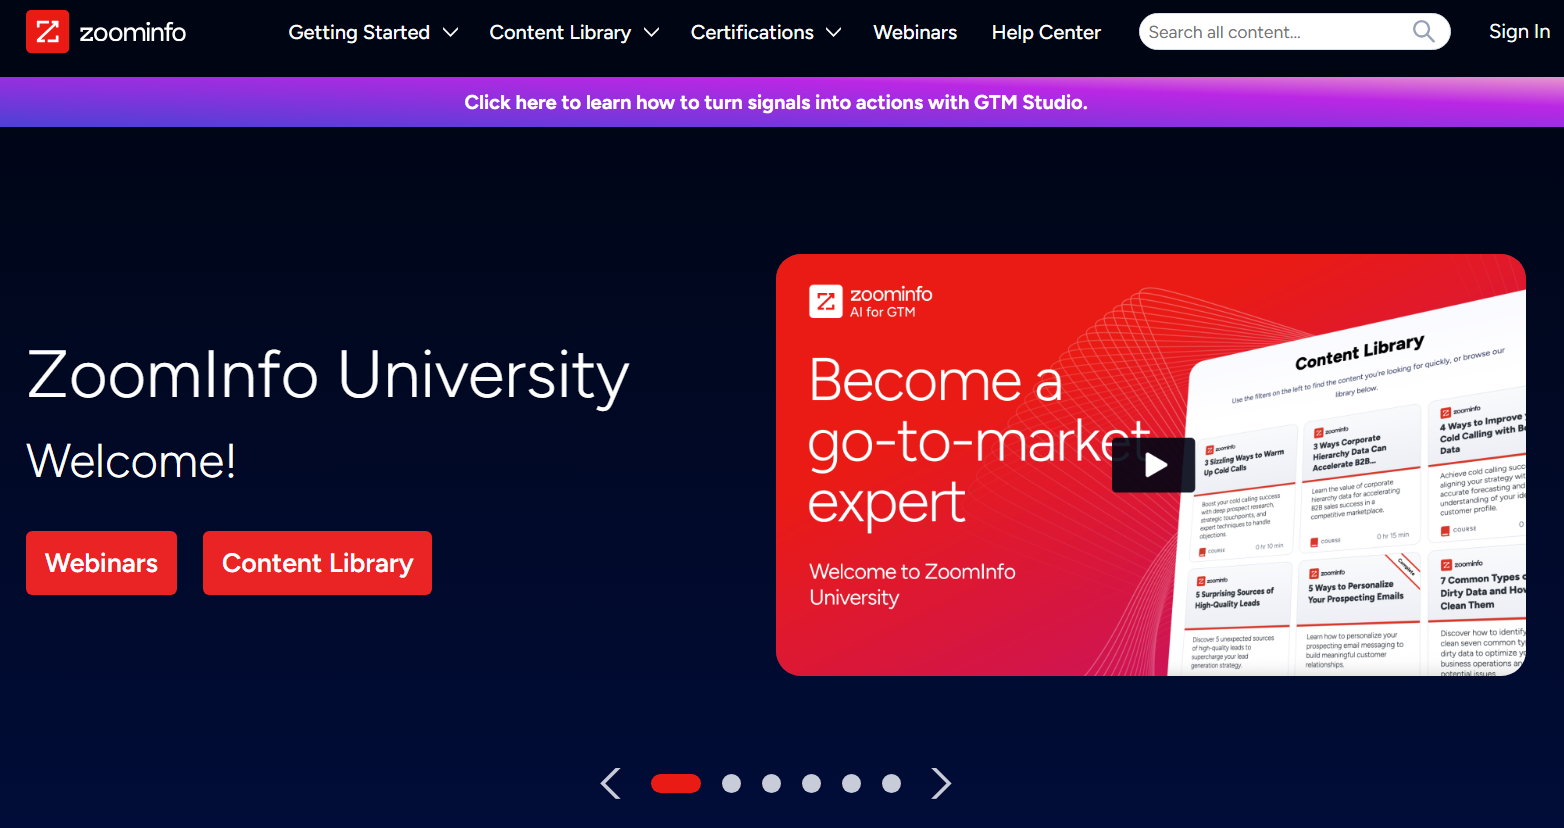Jump to the third carousel slide dot
This screenshot has height=828, width=1564.
(772, 784)
